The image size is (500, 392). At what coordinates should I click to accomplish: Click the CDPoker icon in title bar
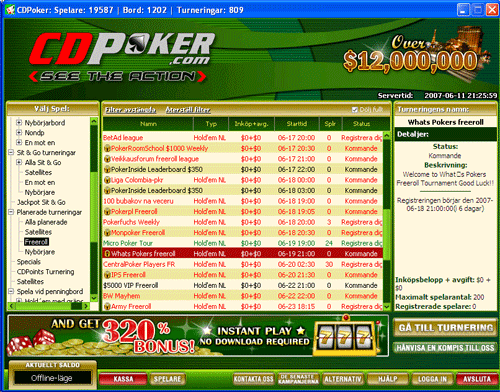pyautogui.click(x=10, y=10)
